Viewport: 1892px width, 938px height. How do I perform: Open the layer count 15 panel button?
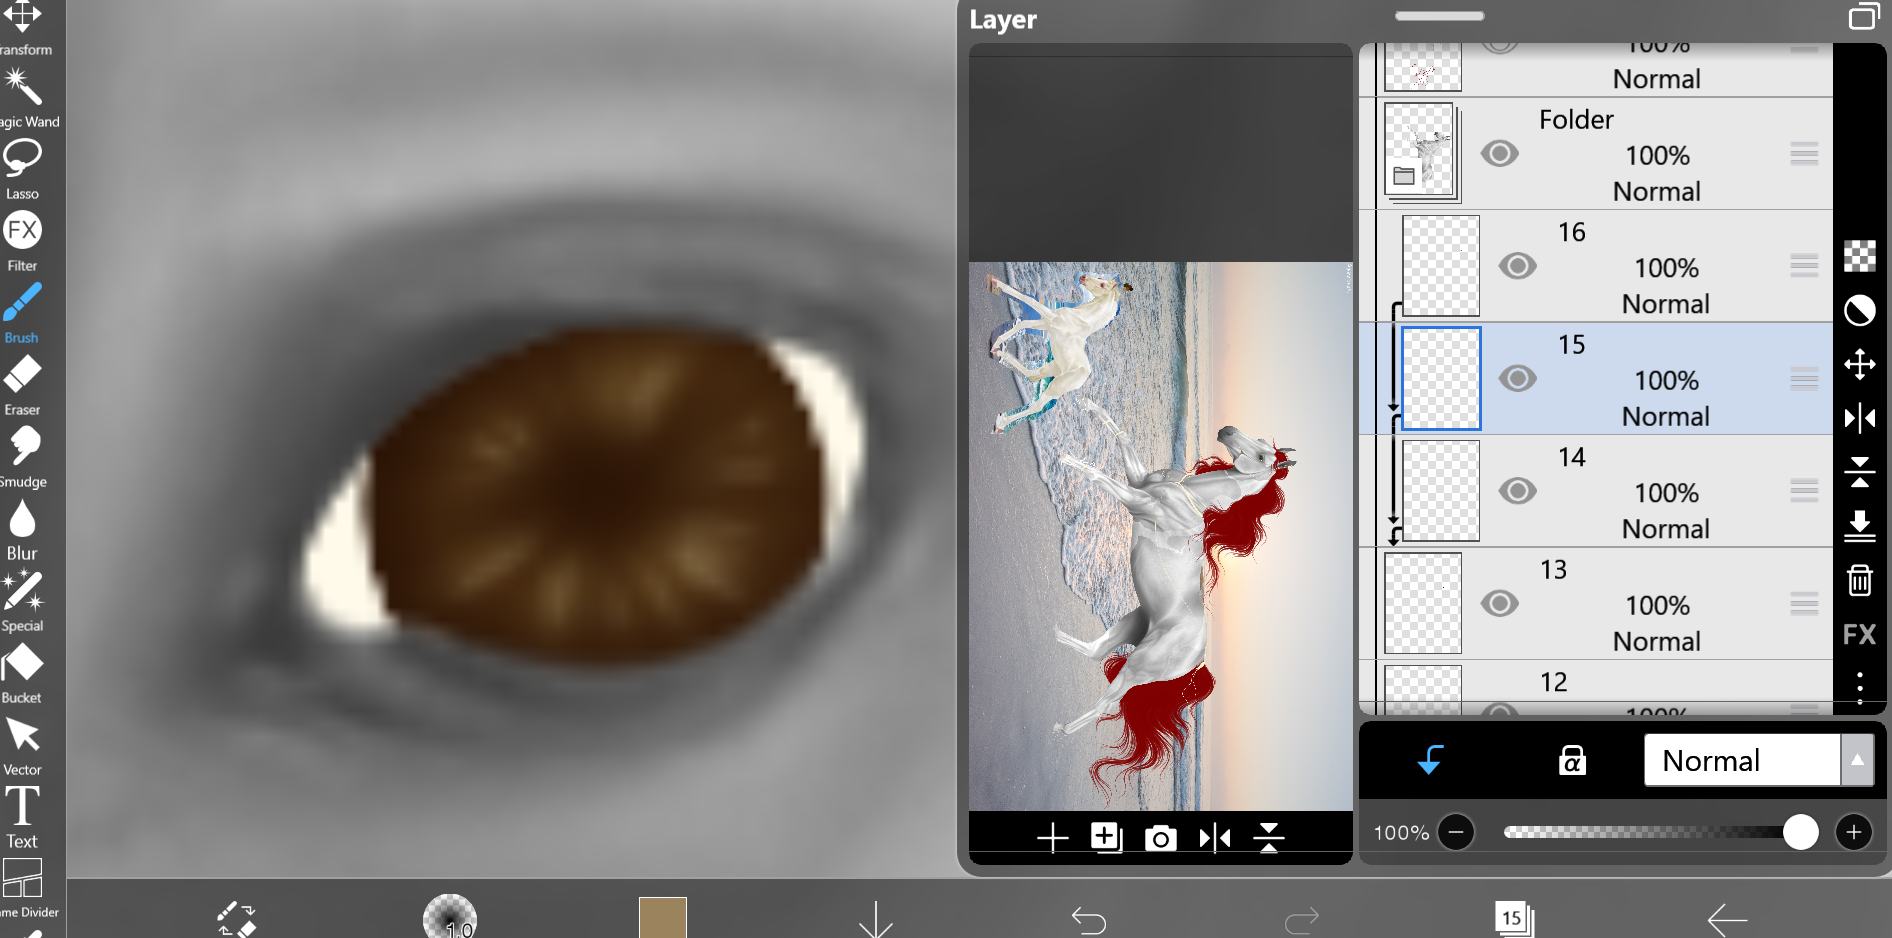point(1512,918)
